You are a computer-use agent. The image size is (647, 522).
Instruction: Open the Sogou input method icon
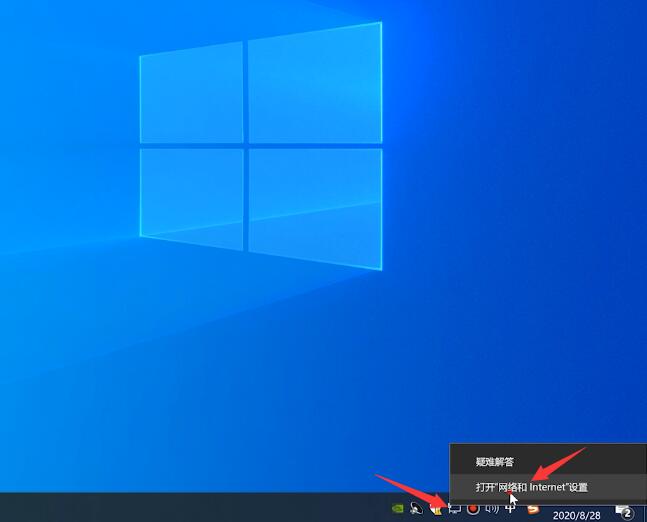(533, 509)
